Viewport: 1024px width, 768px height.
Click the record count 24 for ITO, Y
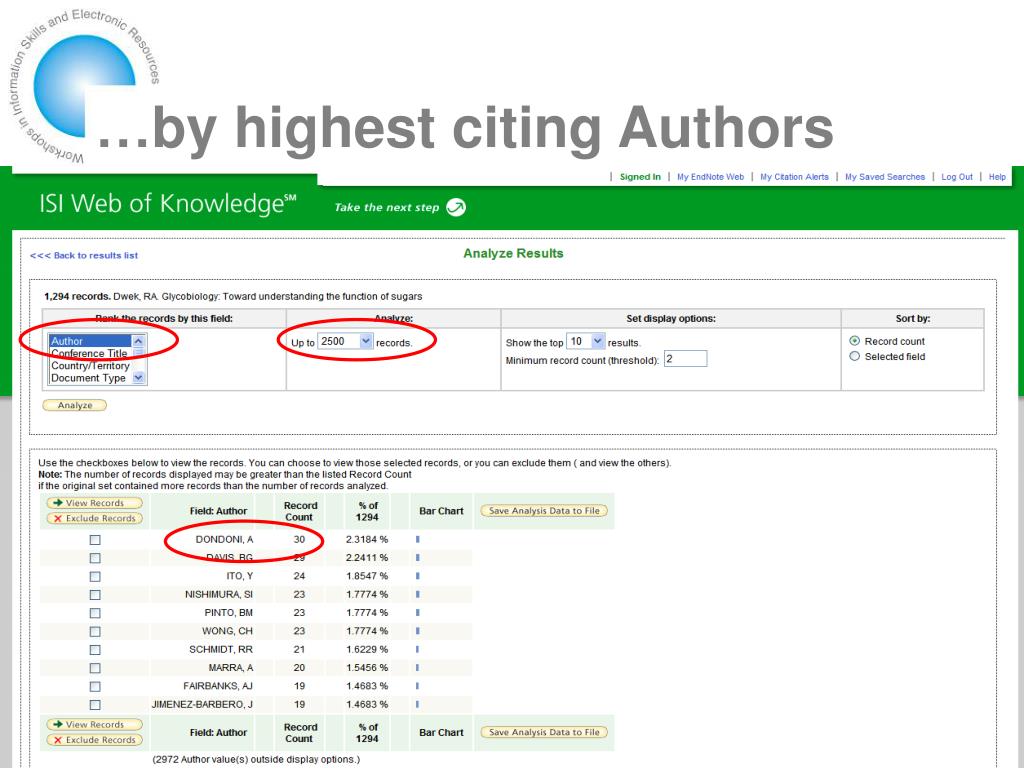tap(299, 576)
